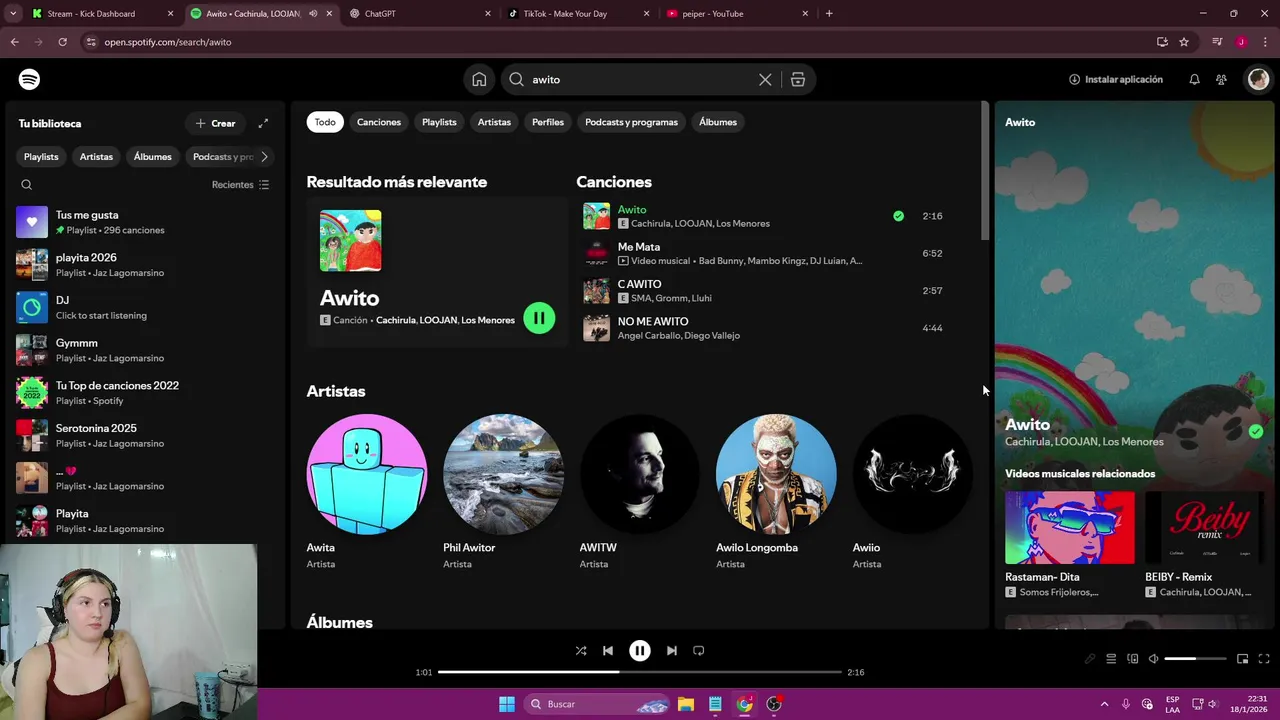Open the miniplayer icon
This screenshot has height=720, width=1280.
(1243, 659)
